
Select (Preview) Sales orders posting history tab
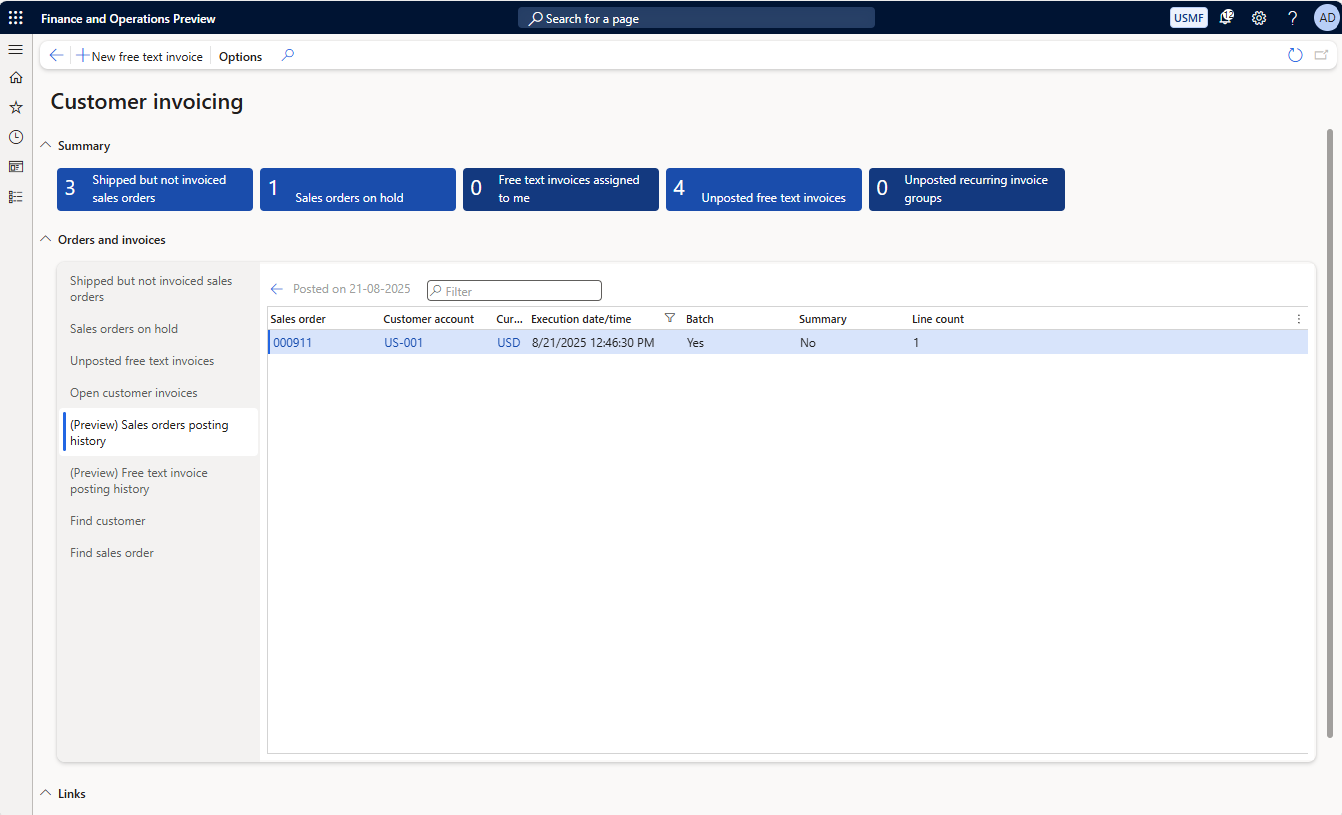point(160,433)
